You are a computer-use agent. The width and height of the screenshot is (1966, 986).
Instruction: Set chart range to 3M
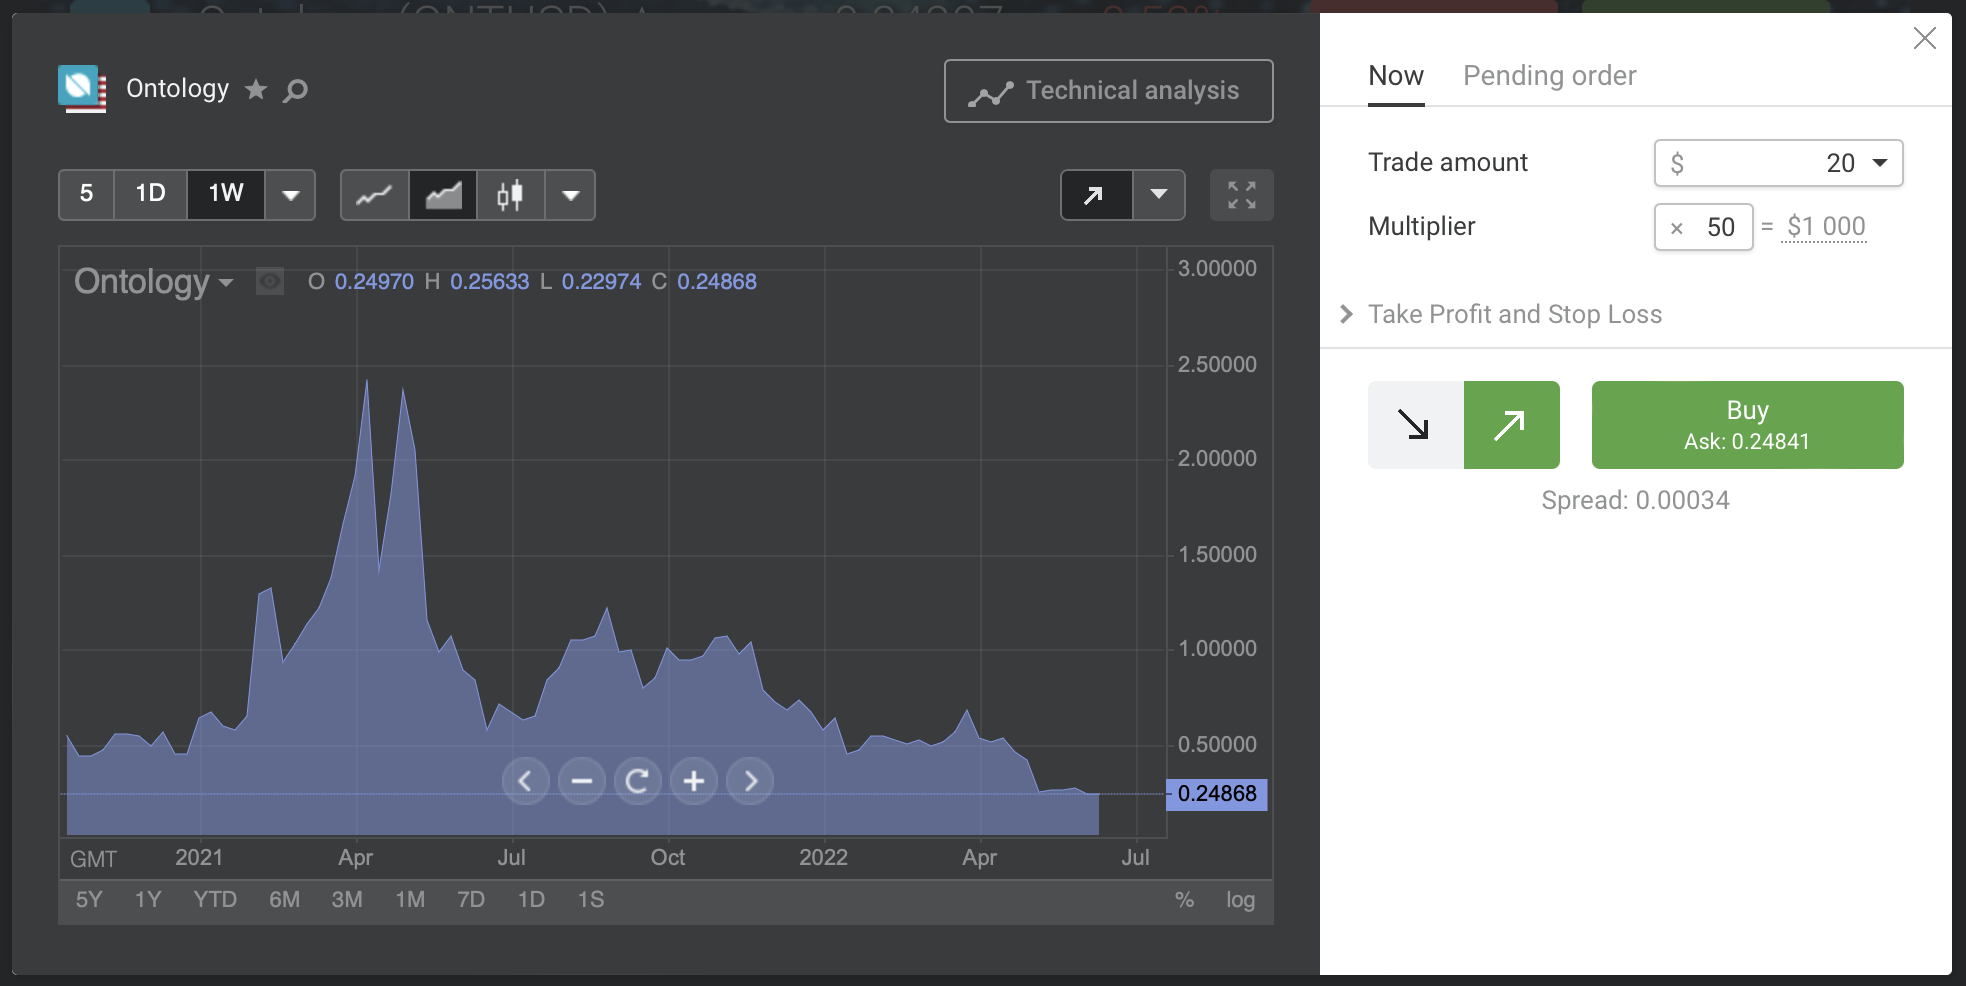tap(347, 900)
